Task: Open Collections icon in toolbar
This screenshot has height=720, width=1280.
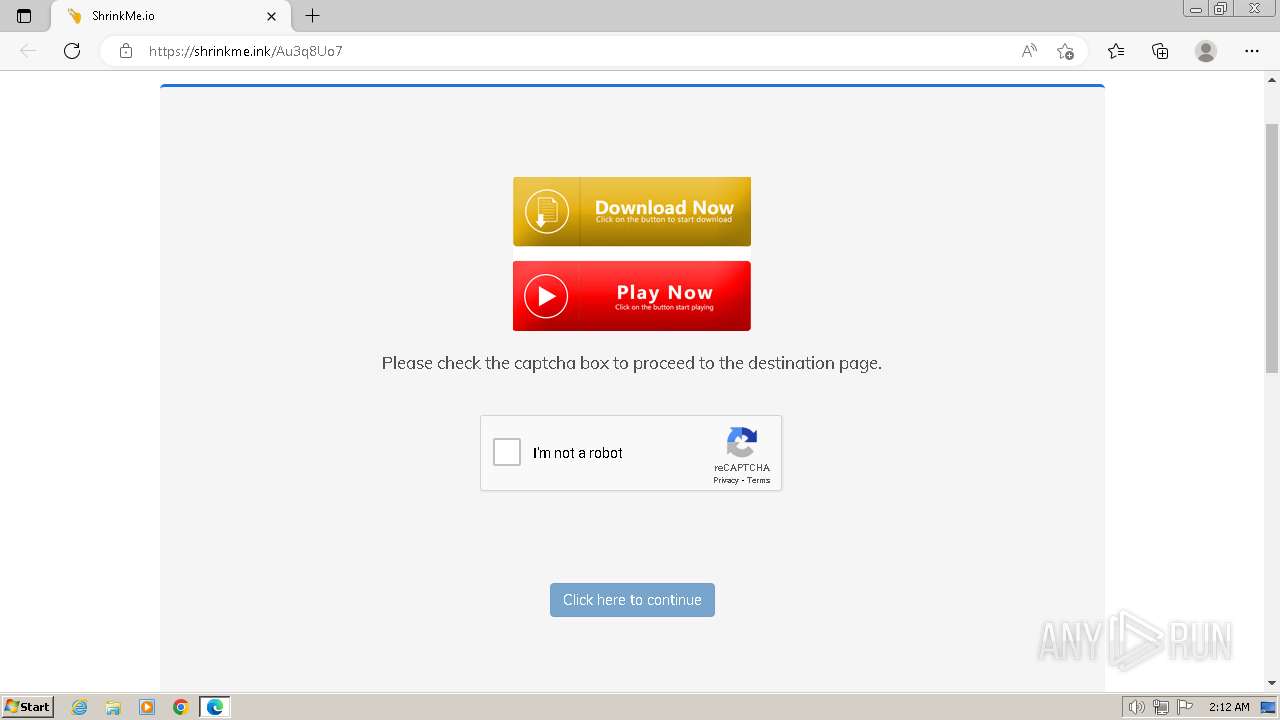Action: (x=1160, y=51)
